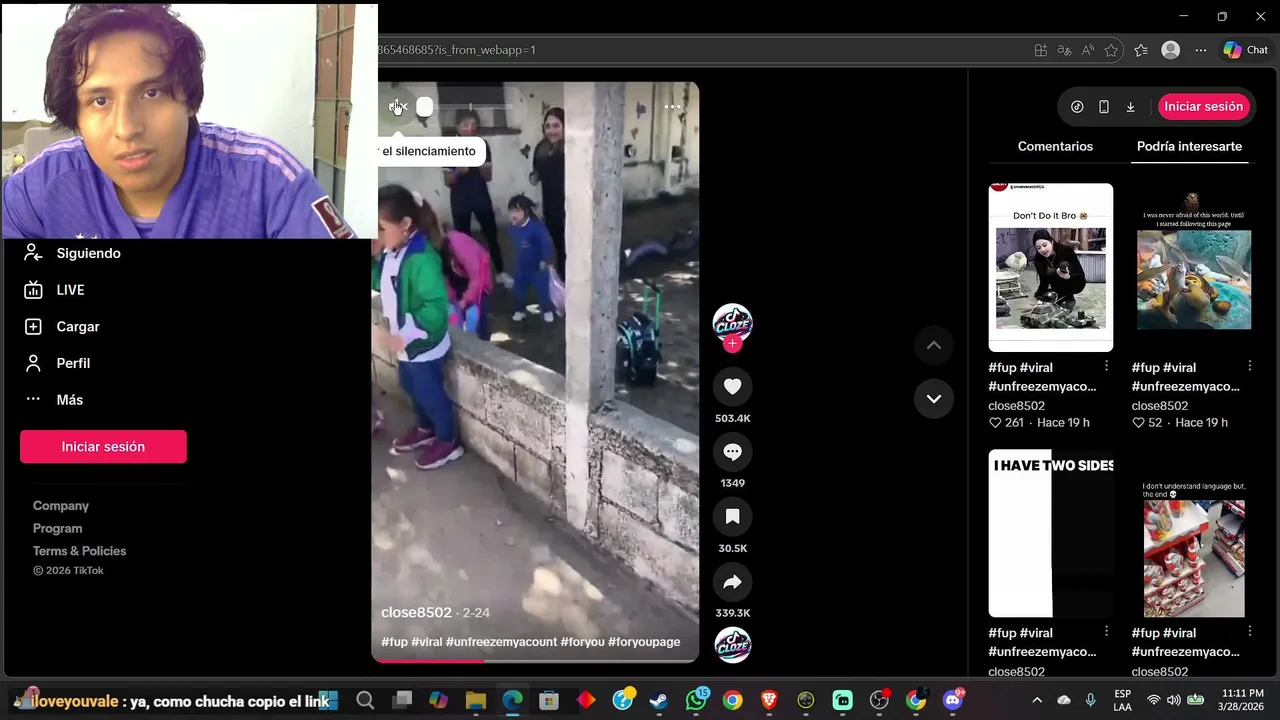Screen dimensions: 1280x720
Task: Click the video progress bar
Action: click(535, 660)
